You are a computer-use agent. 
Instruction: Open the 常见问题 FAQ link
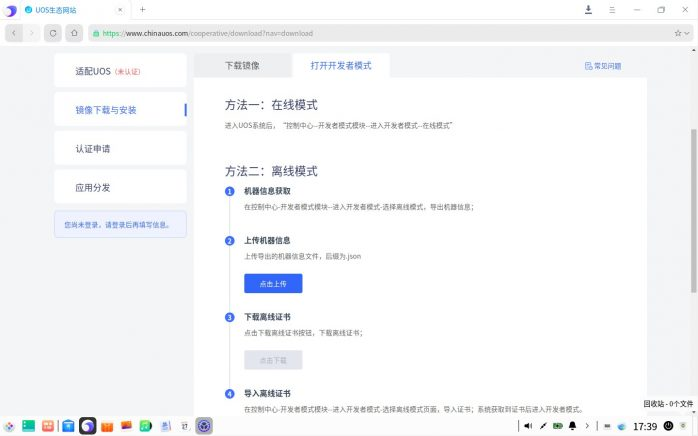[x=603, y=66]
